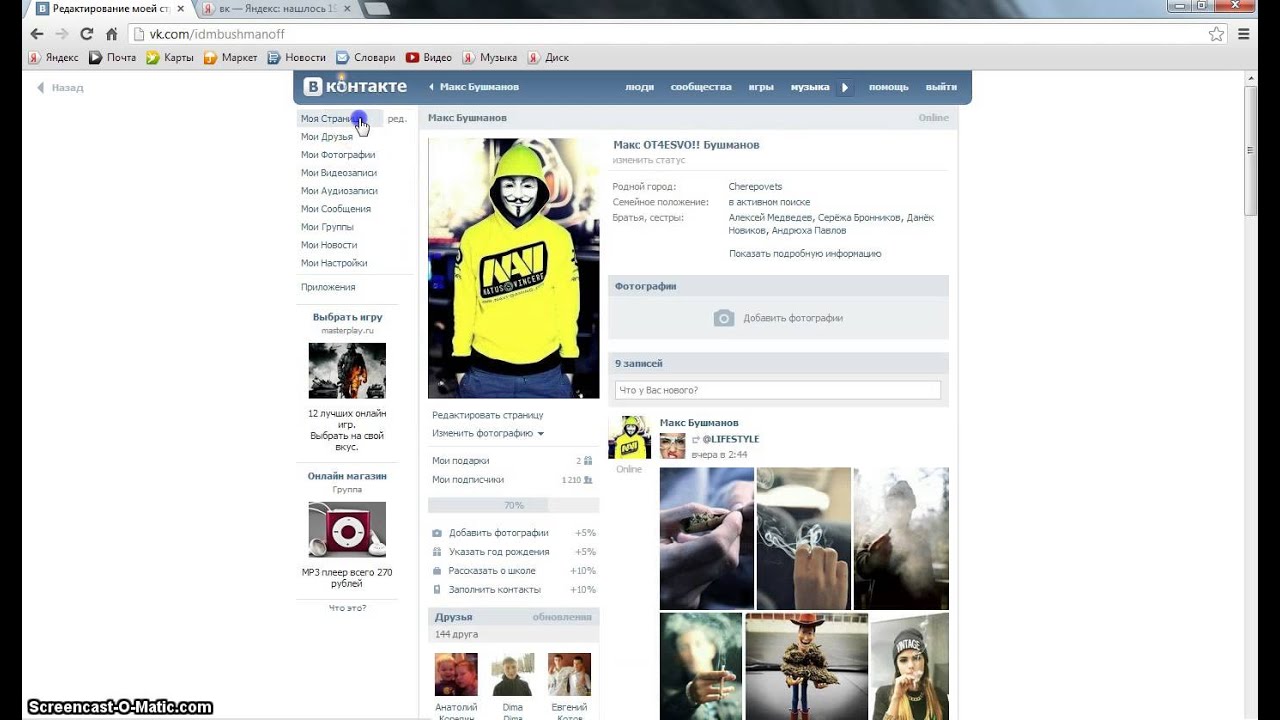Open the browser home page icon

pos(112,34)
